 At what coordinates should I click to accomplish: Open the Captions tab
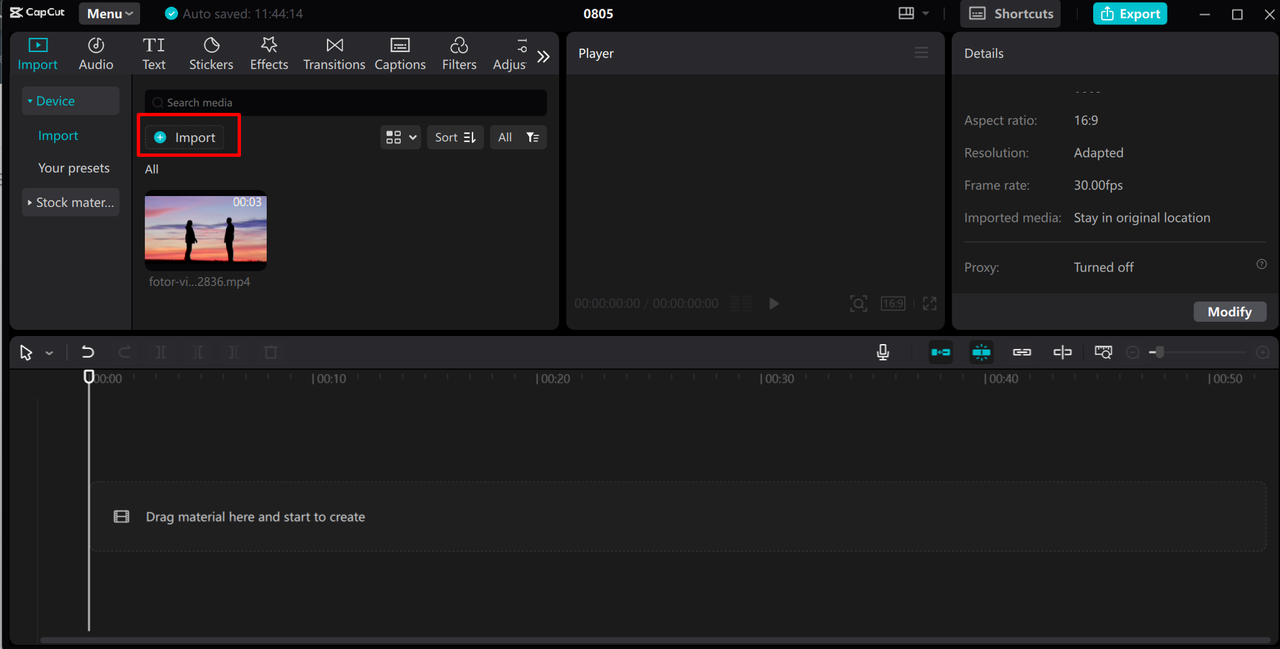point(400,54)
